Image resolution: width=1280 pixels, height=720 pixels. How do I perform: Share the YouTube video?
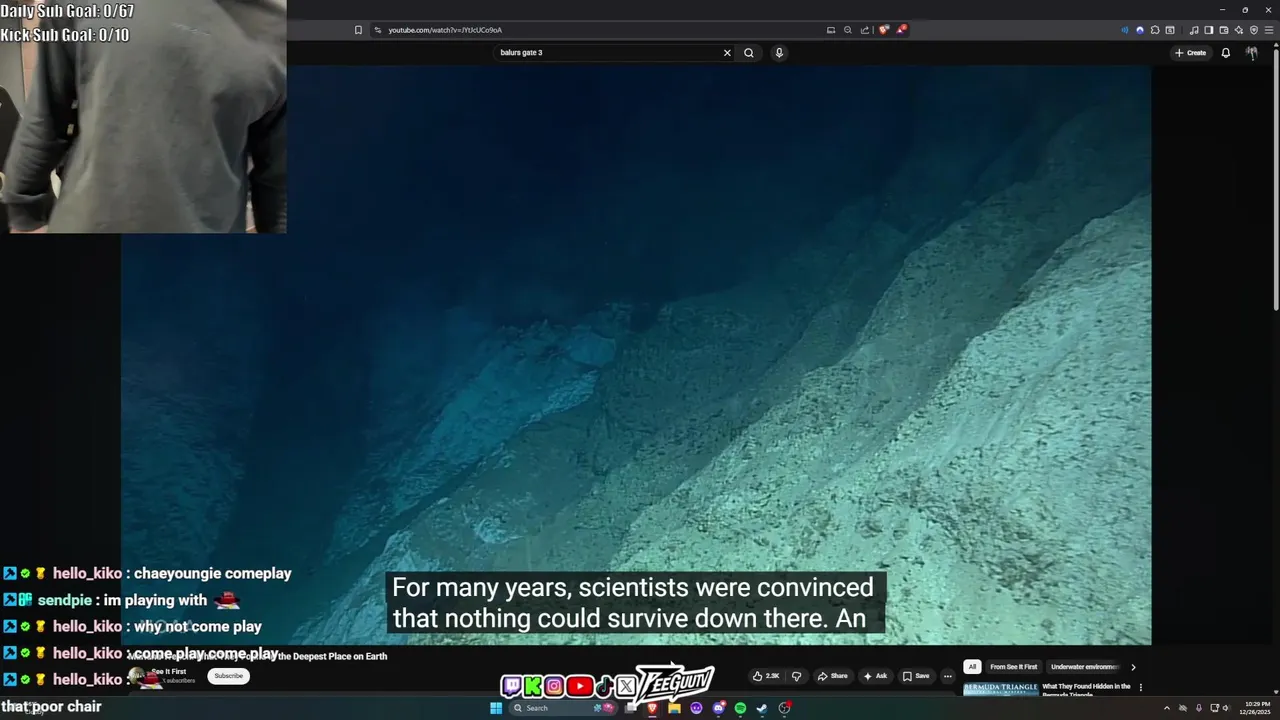pyautogui.click(x=832, y=676)
